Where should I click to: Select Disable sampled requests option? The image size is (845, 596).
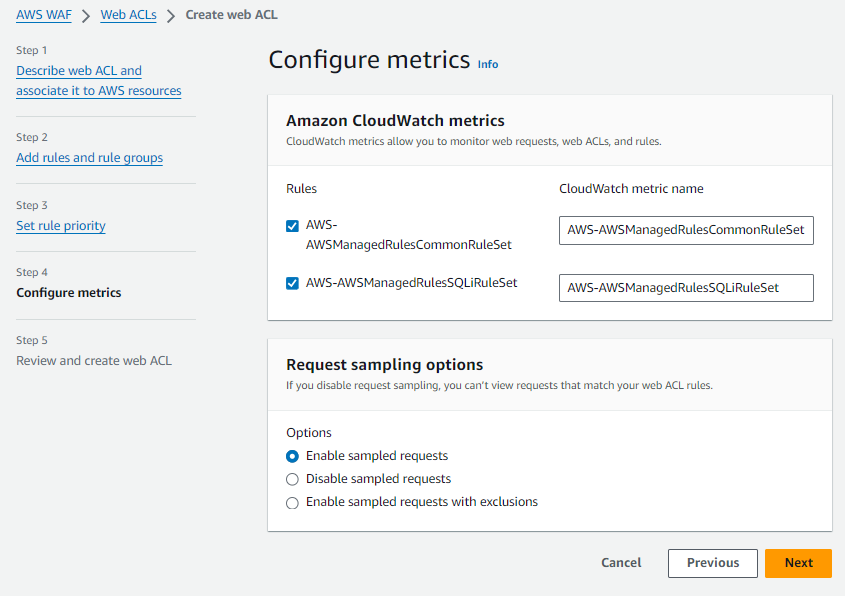292,479
